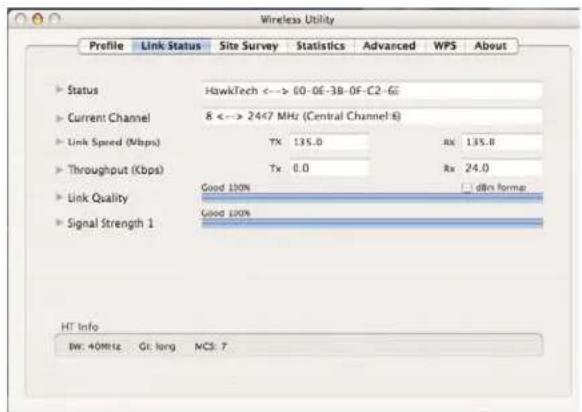The image size is (582, 412).
Task: Minimize the window with the yellow button
Action: click(37, 19)
